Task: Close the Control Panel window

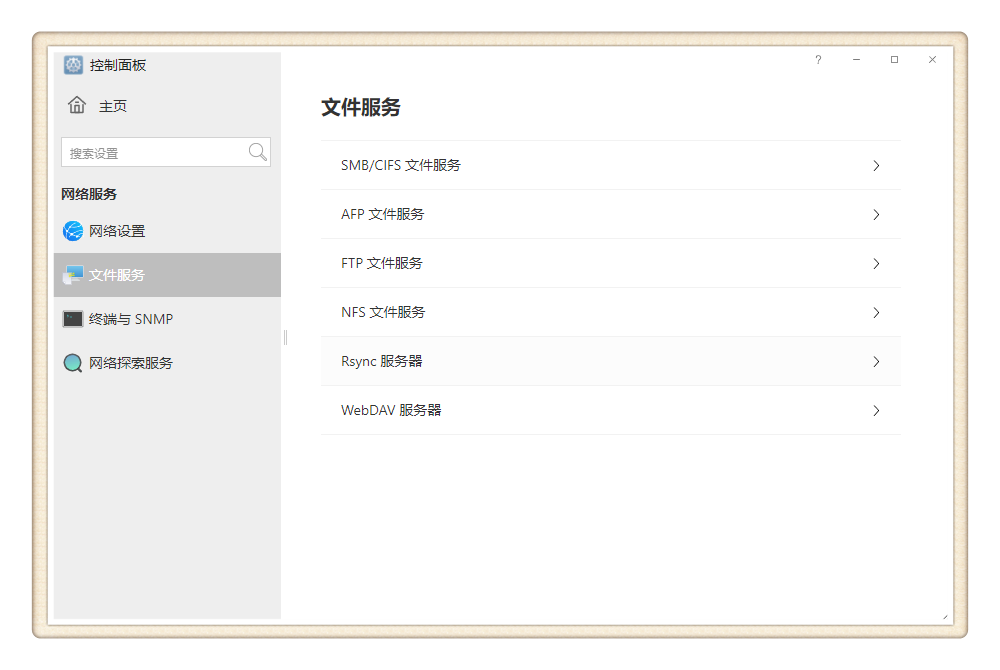Action: [x=932, y=59]
